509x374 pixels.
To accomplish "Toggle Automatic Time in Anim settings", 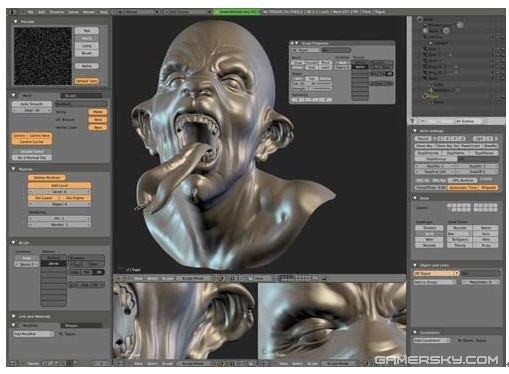I will coord(463,188).
